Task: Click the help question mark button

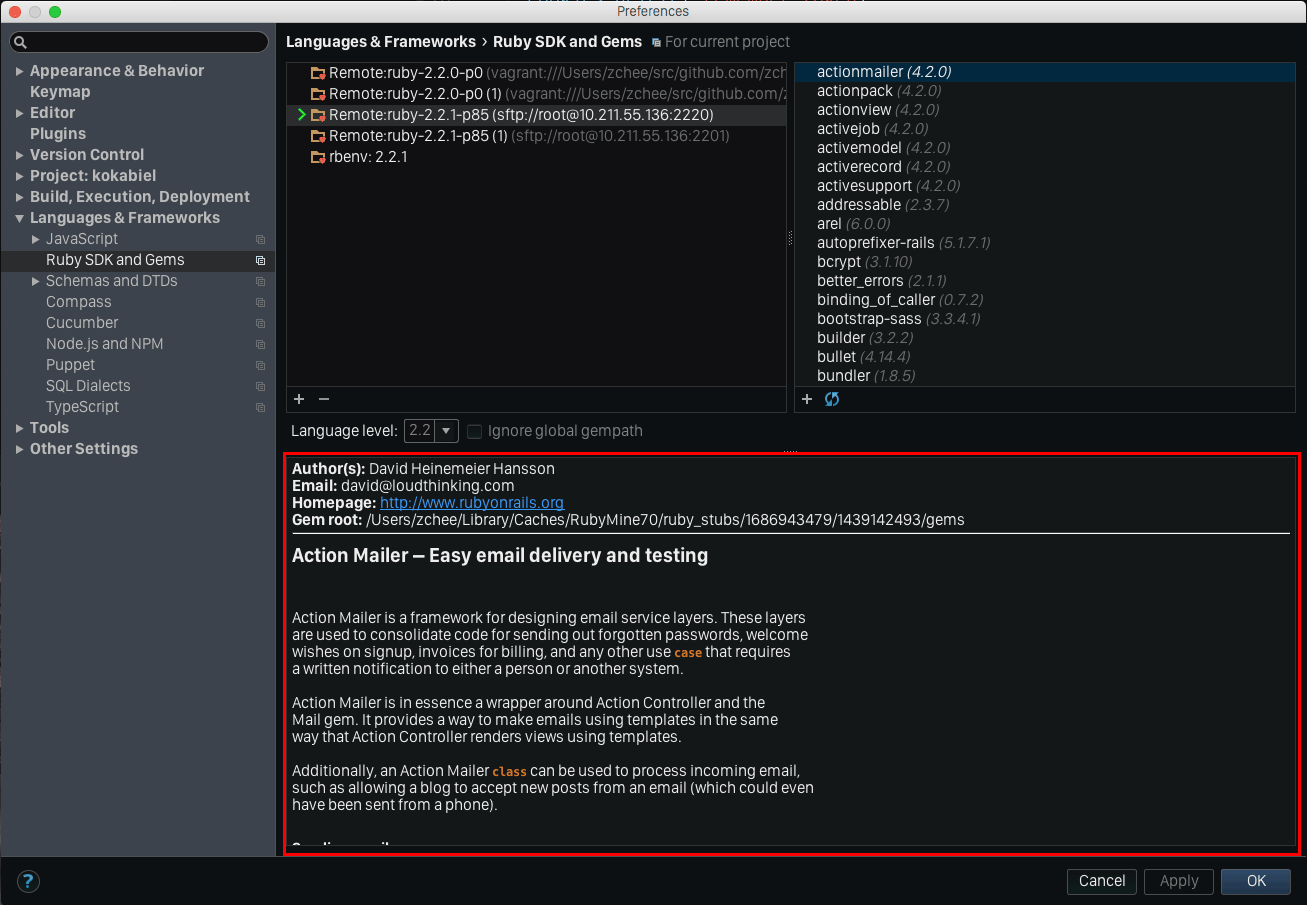Action: tap(29, 881)
